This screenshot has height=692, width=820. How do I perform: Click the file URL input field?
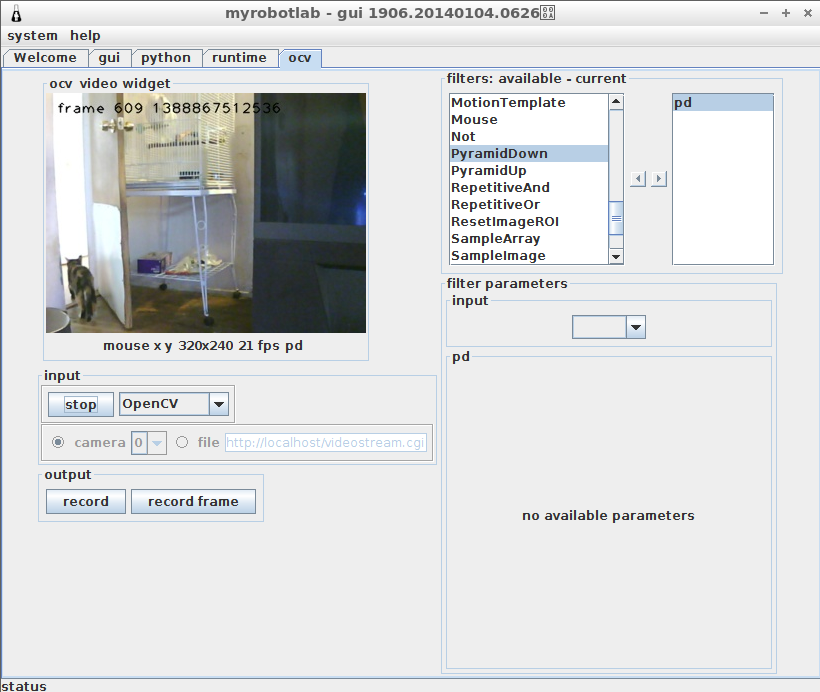click(326, 442)
